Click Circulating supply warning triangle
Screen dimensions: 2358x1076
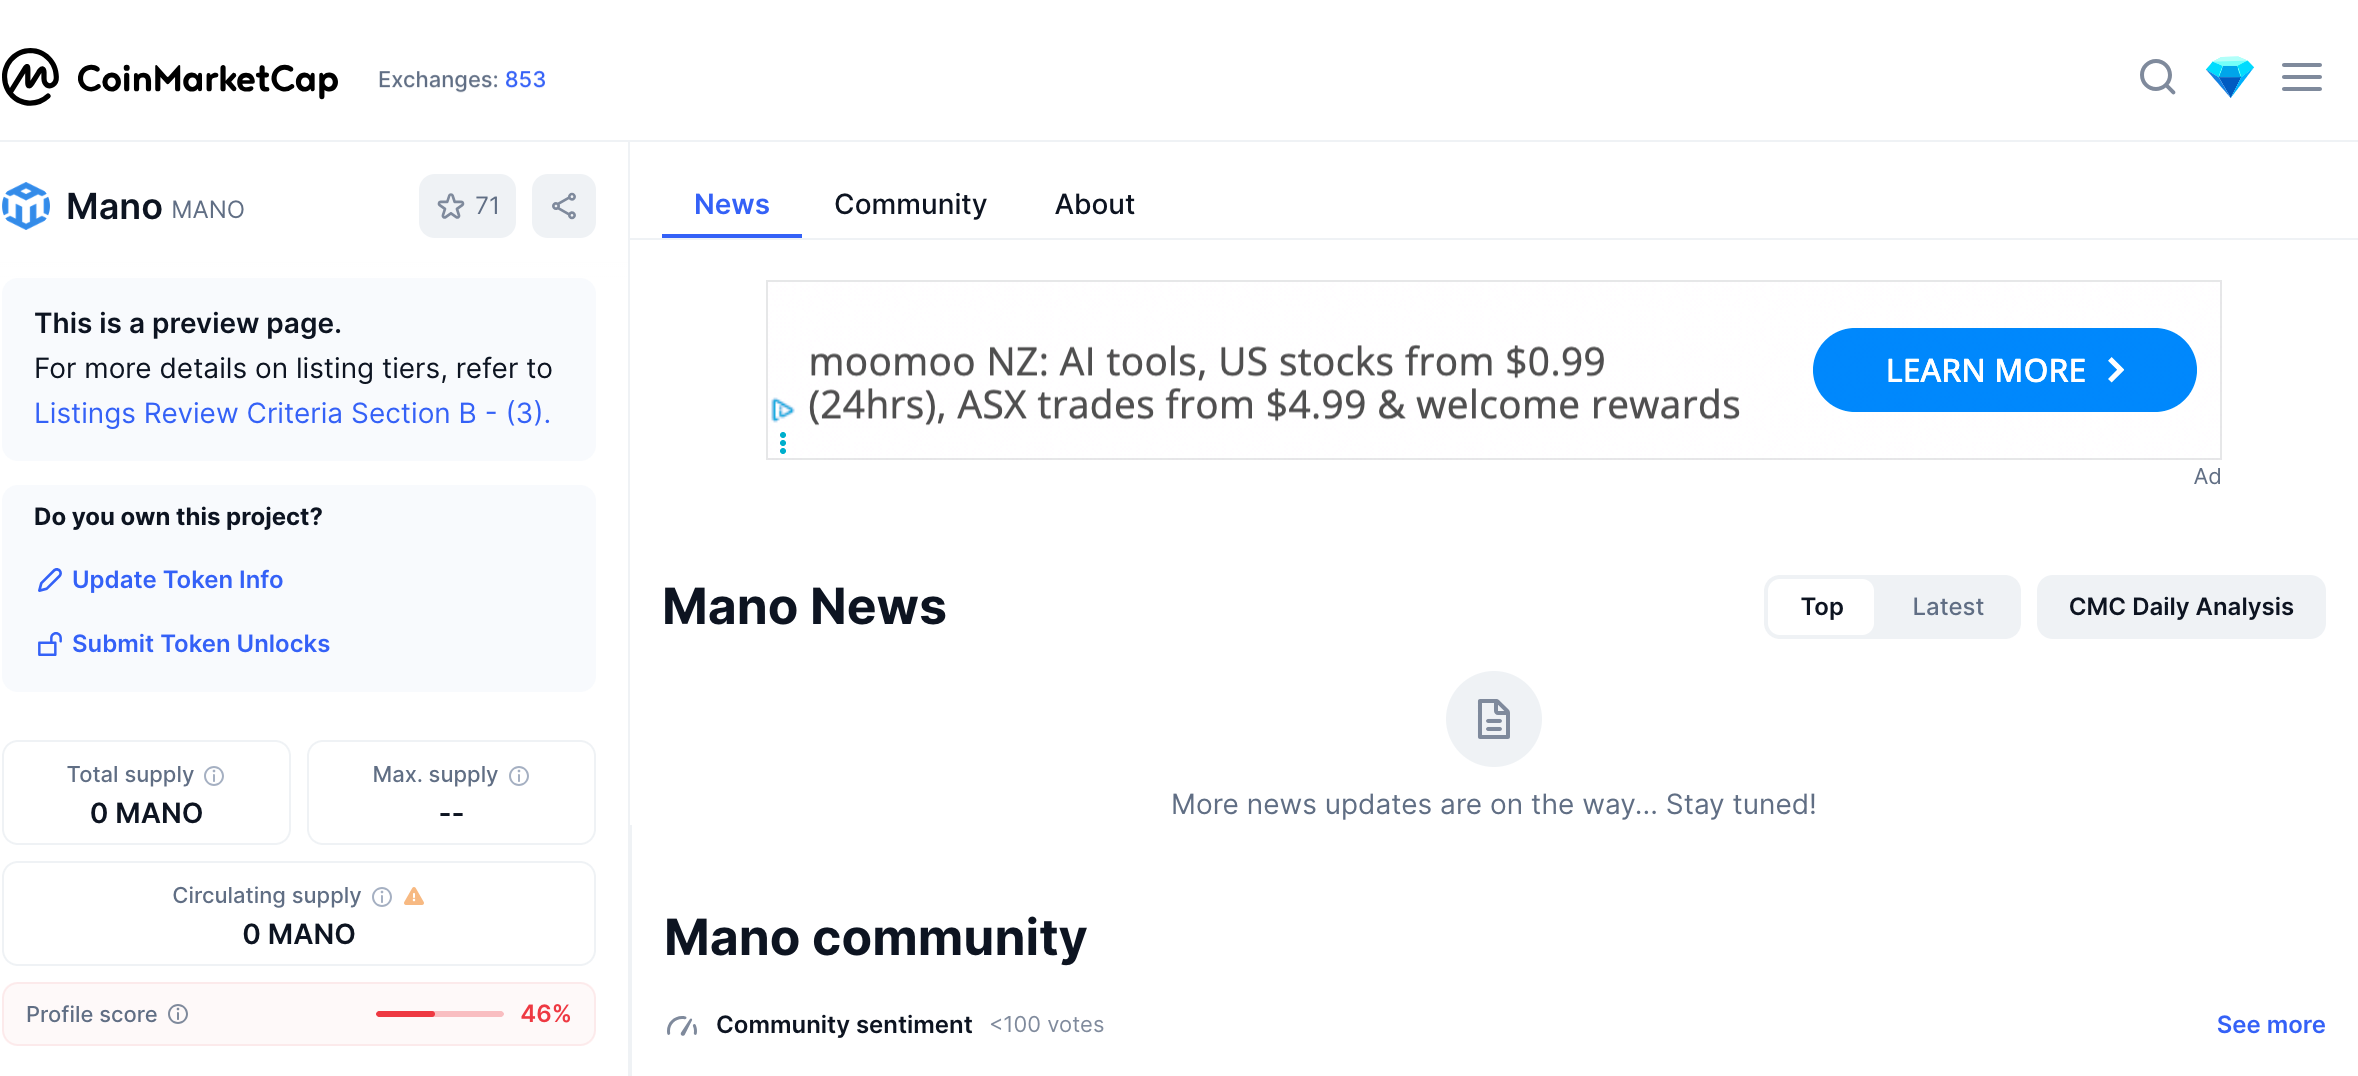pos(414,896)
